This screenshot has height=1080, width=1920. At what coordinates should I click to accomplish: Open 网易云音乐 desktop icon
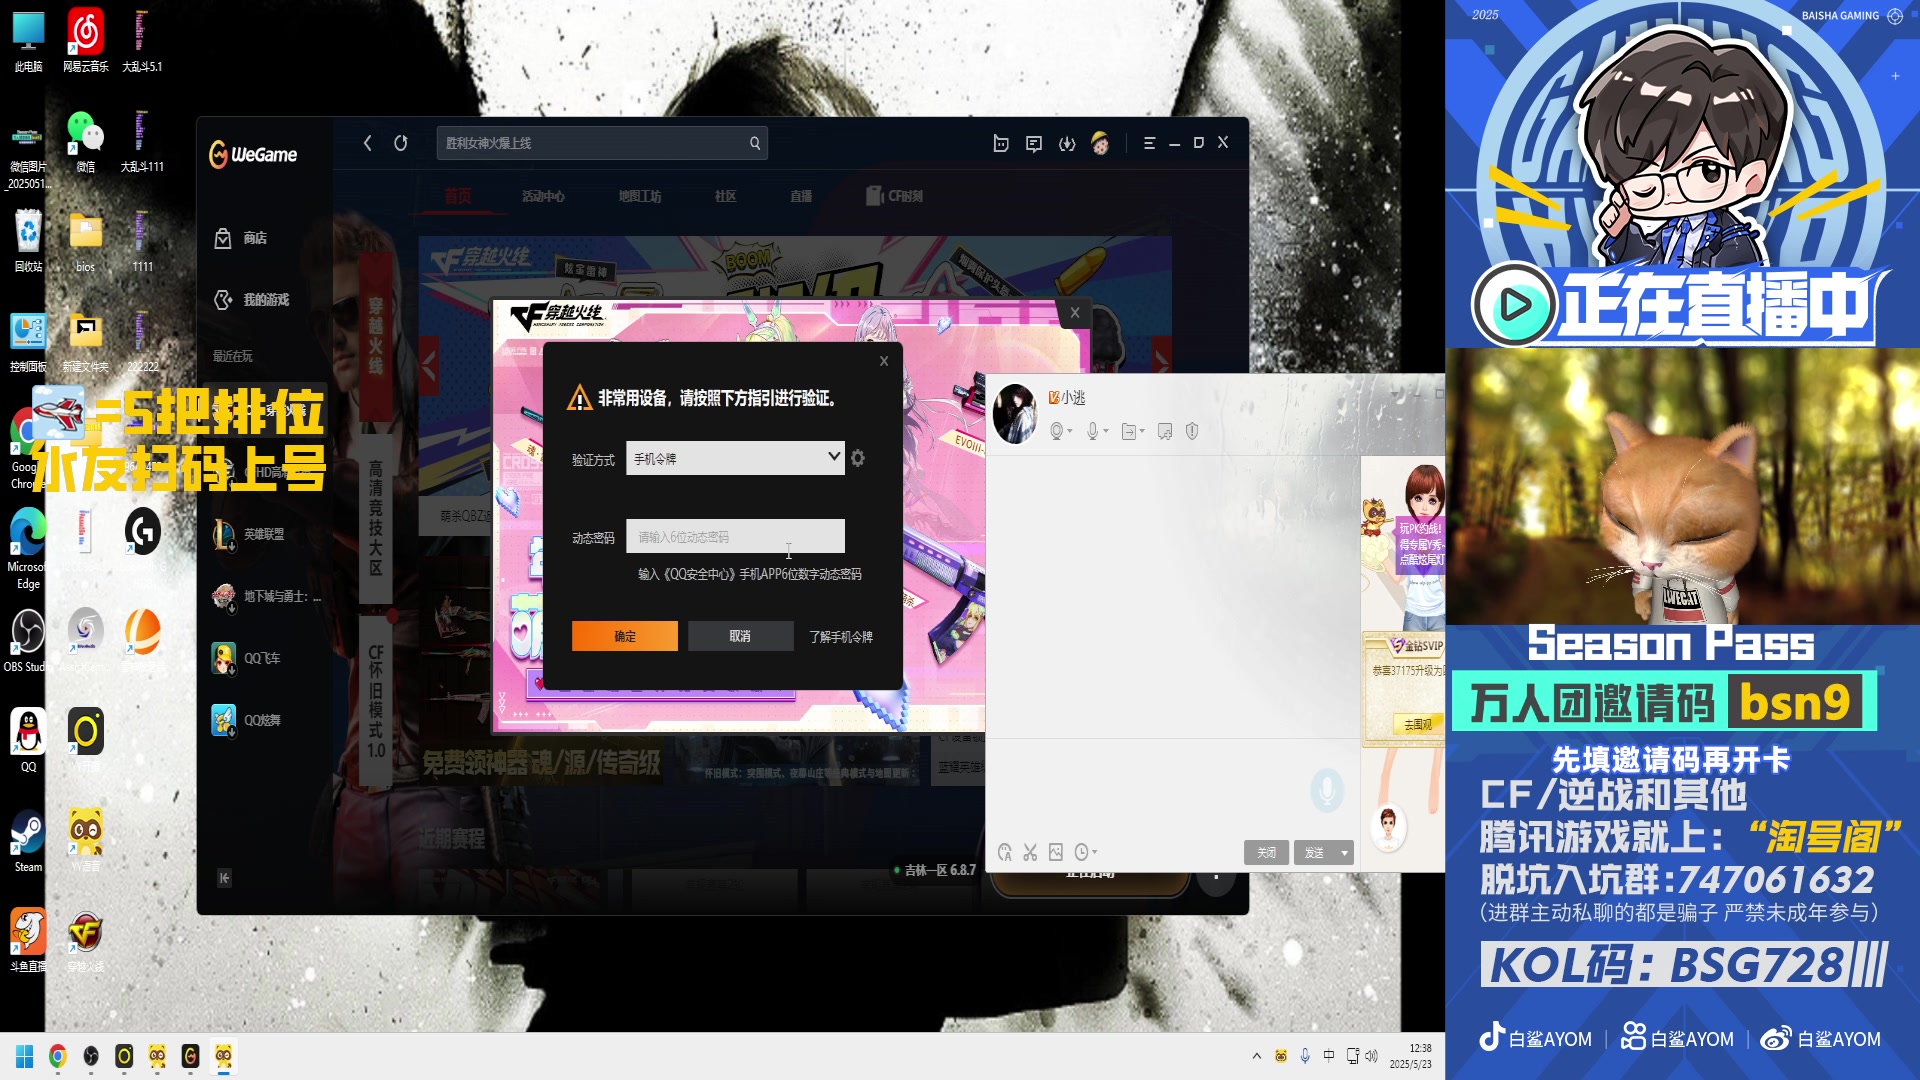pos(86,42)
